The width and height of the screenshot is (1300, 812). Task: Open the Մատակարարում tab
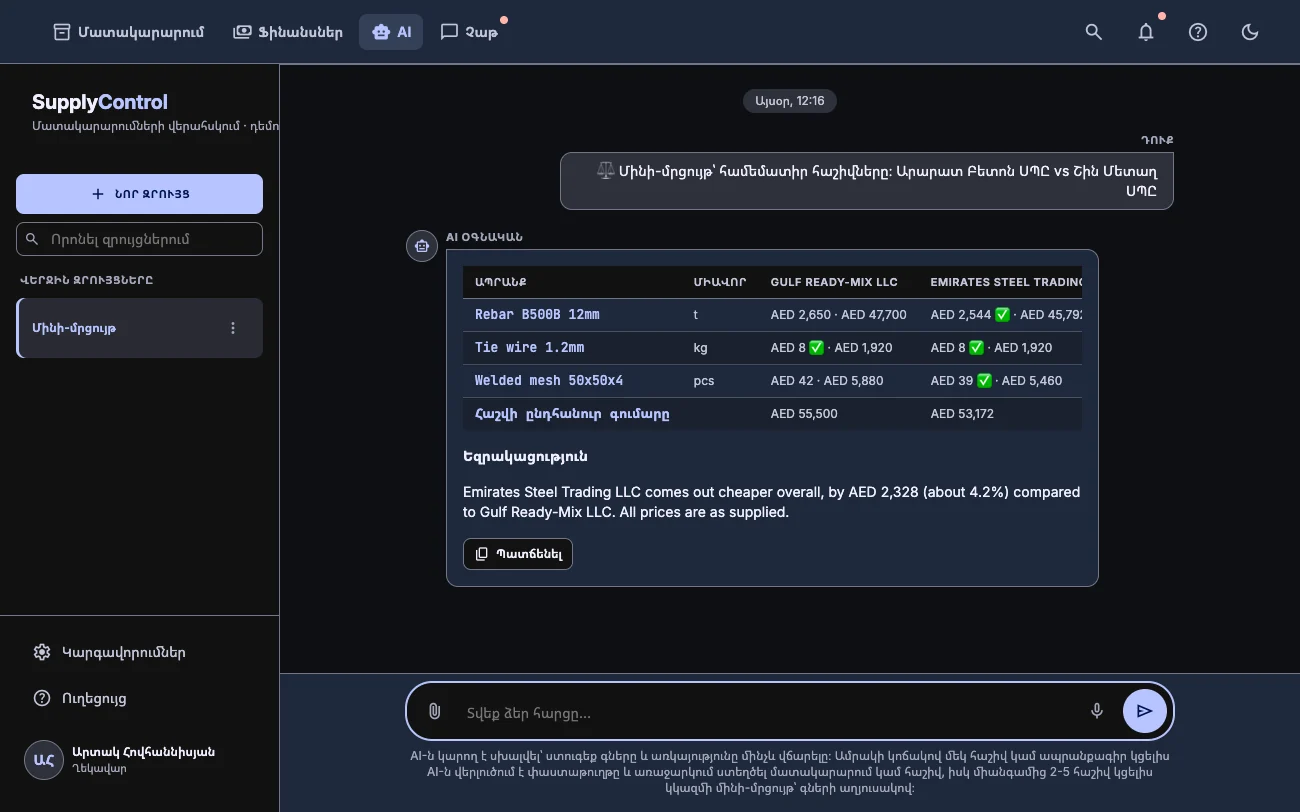click(128, 32)
